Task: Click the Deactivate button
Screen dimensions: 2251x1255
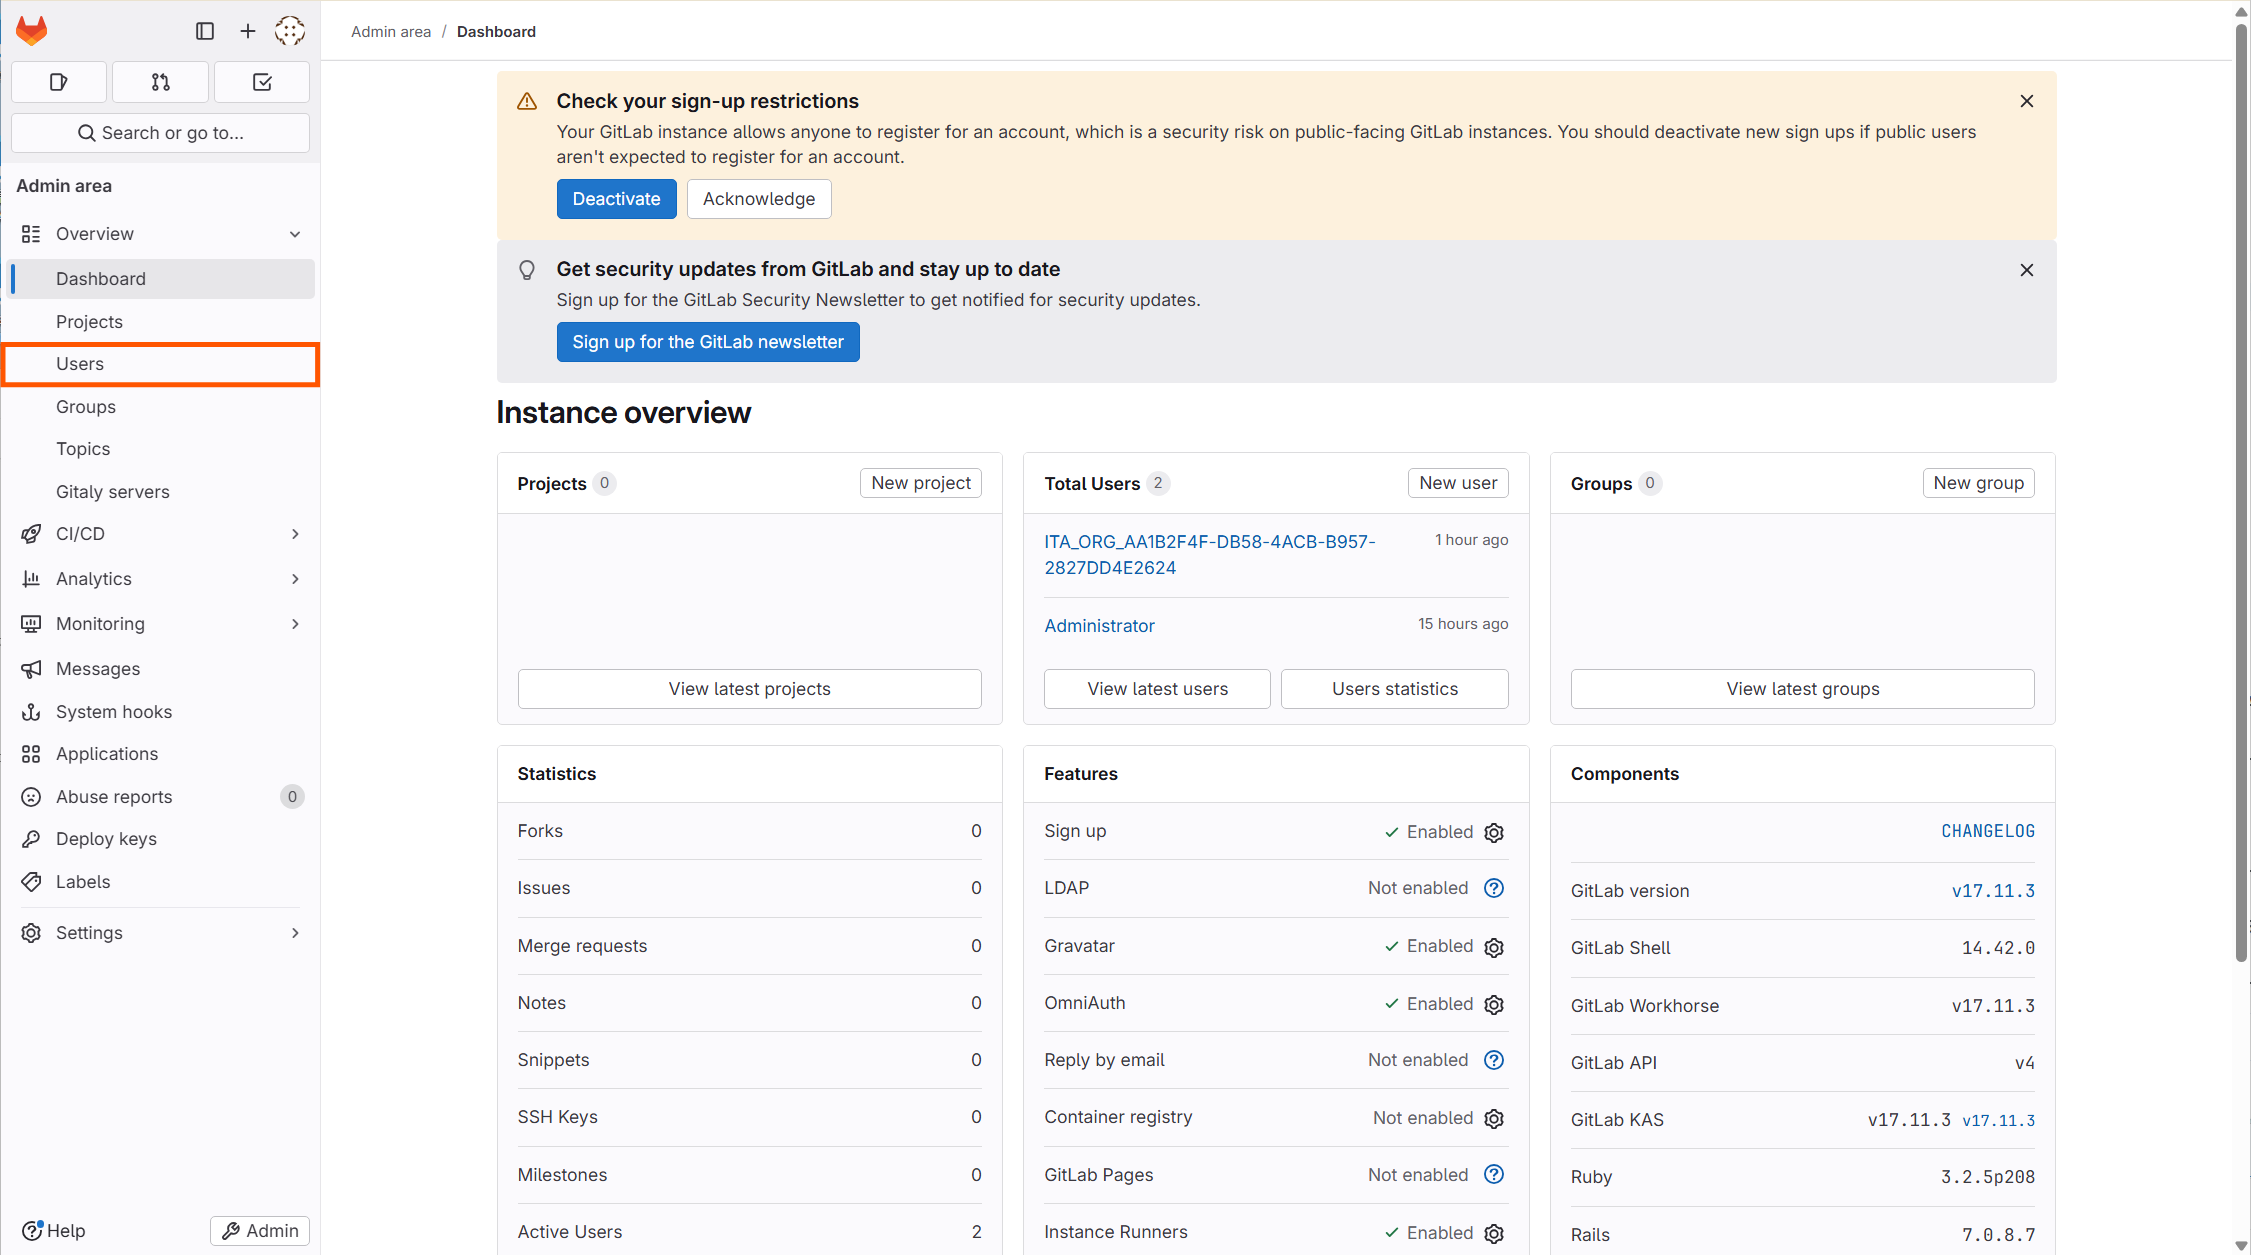Action: coord(616,199)
